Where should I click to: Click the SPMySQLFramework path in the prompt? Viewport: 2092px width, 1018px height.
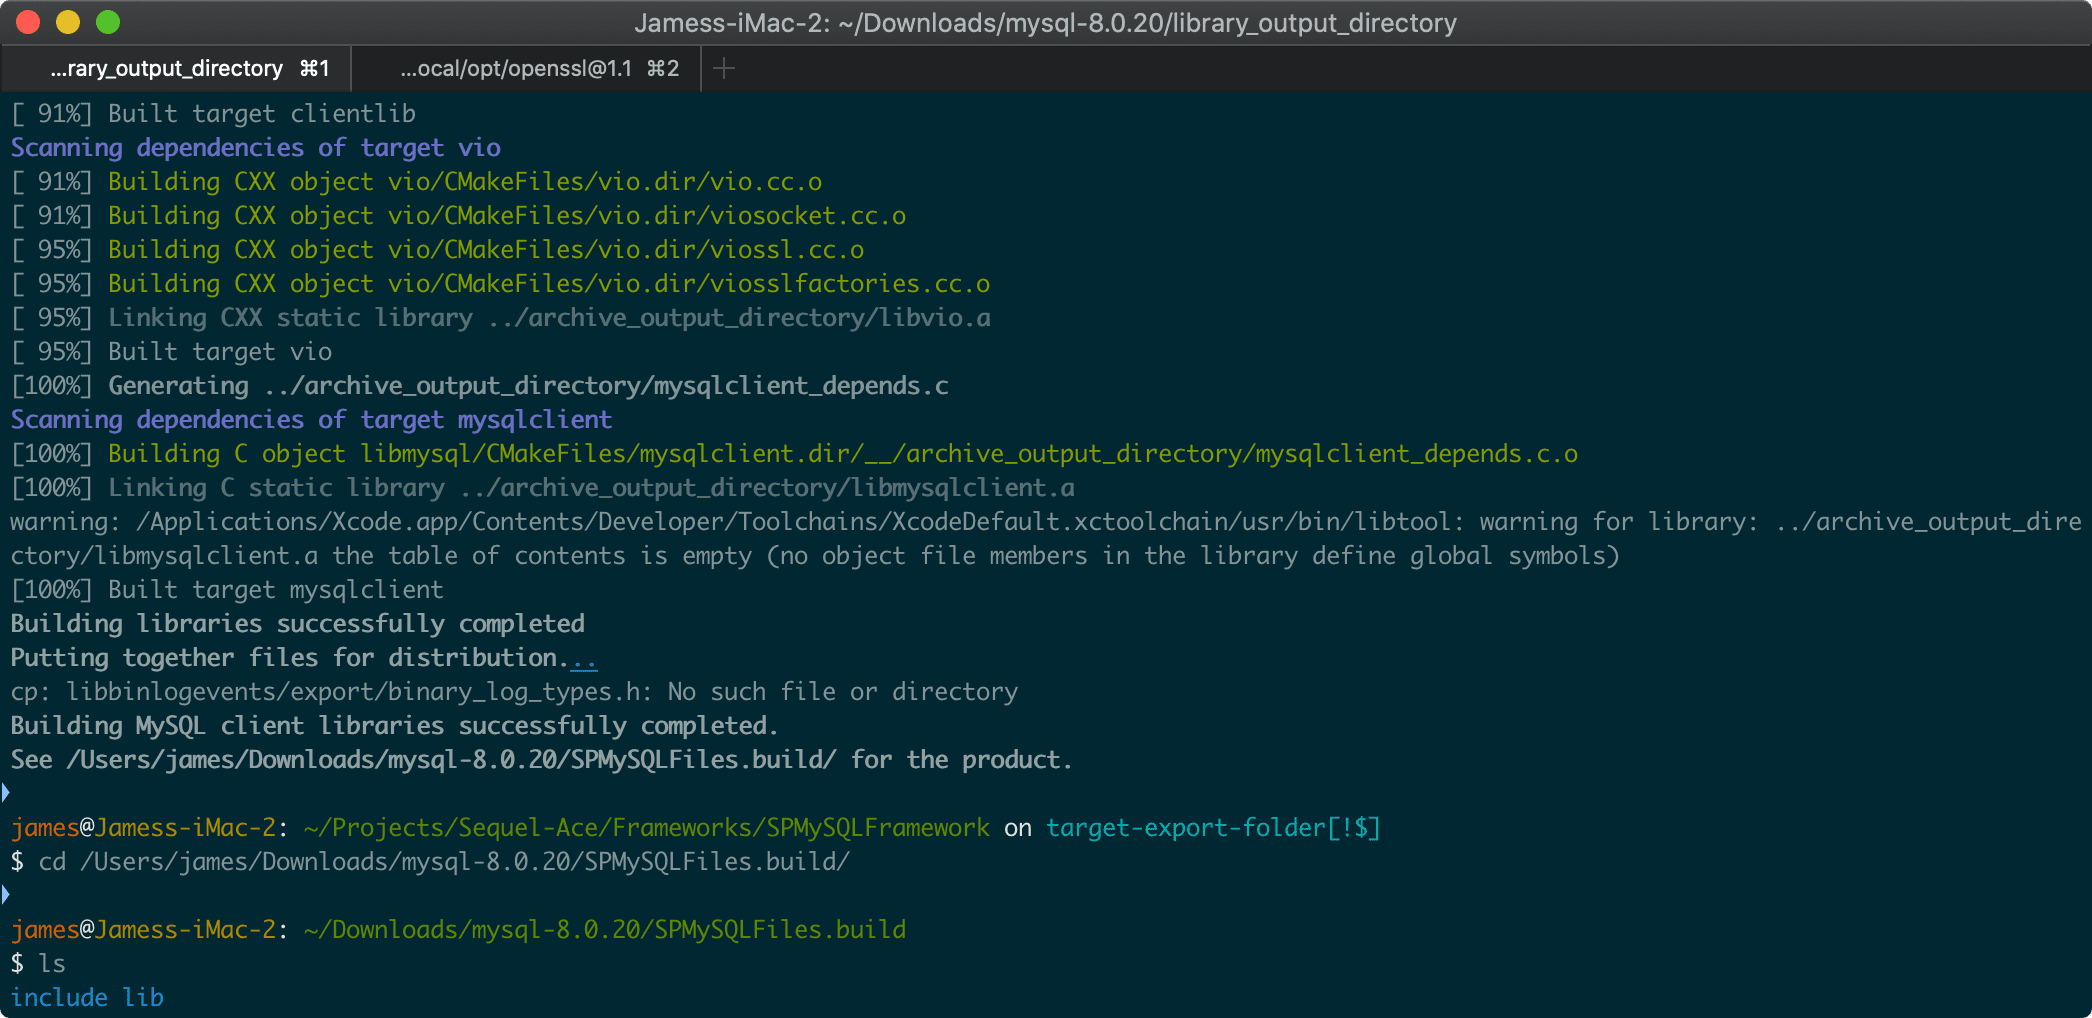point(647,828)
